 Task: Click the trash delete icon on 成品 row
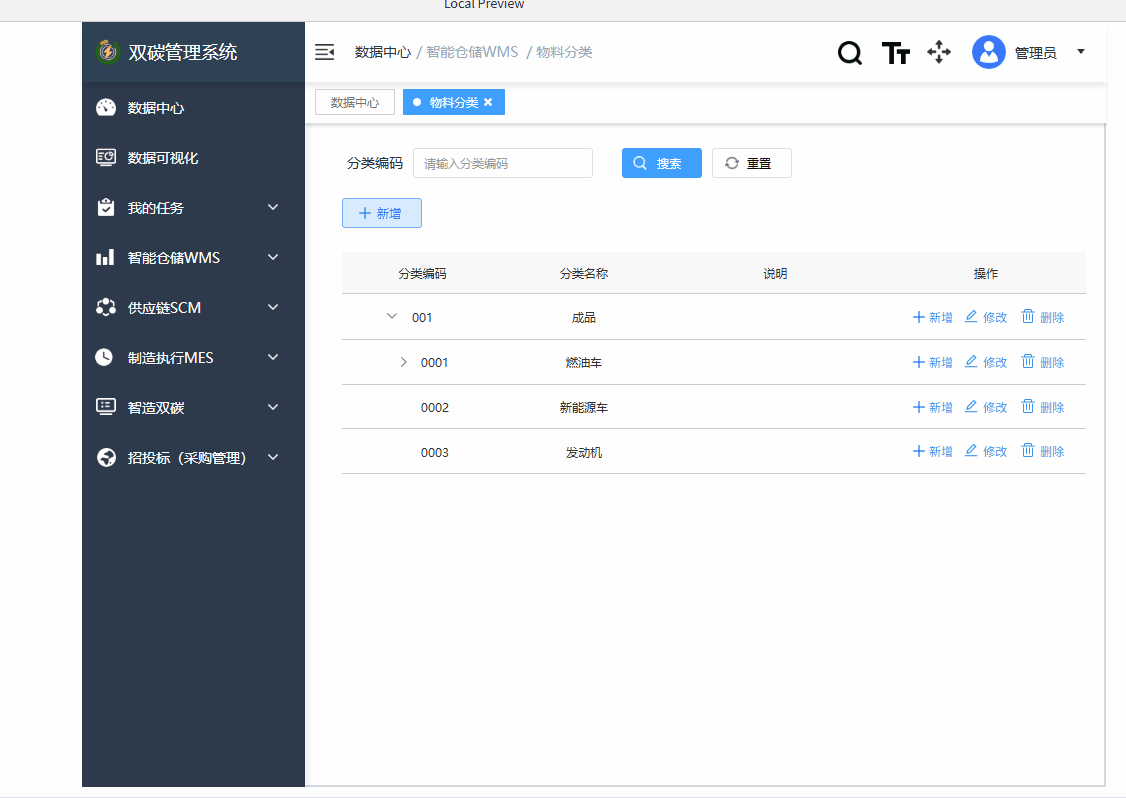pyautogui.click(x=1027, y=316)
